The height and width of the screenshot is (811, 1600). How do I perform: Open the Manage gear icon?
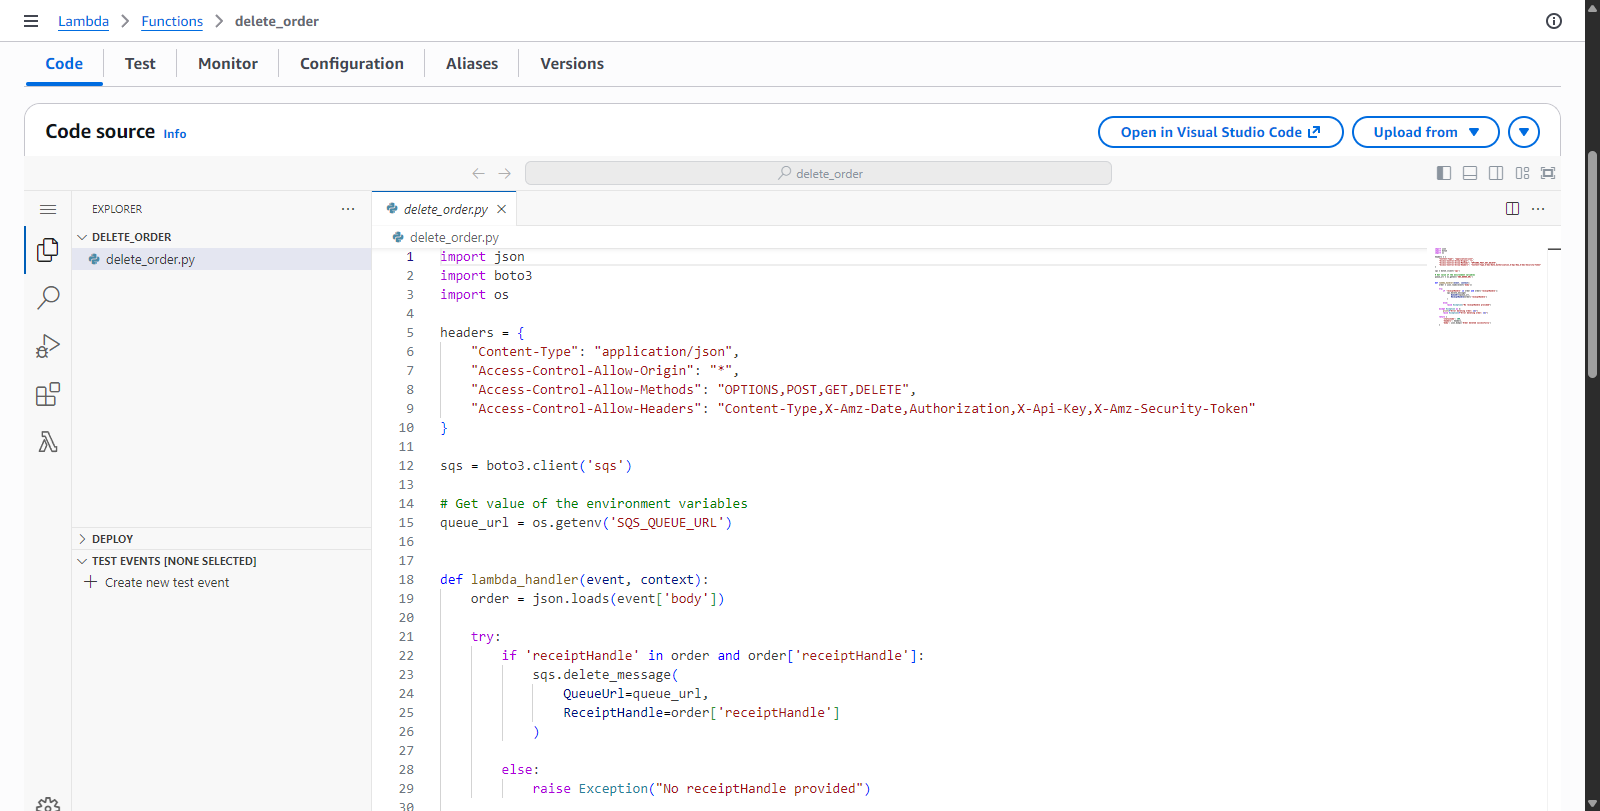[x=47, y=803]
